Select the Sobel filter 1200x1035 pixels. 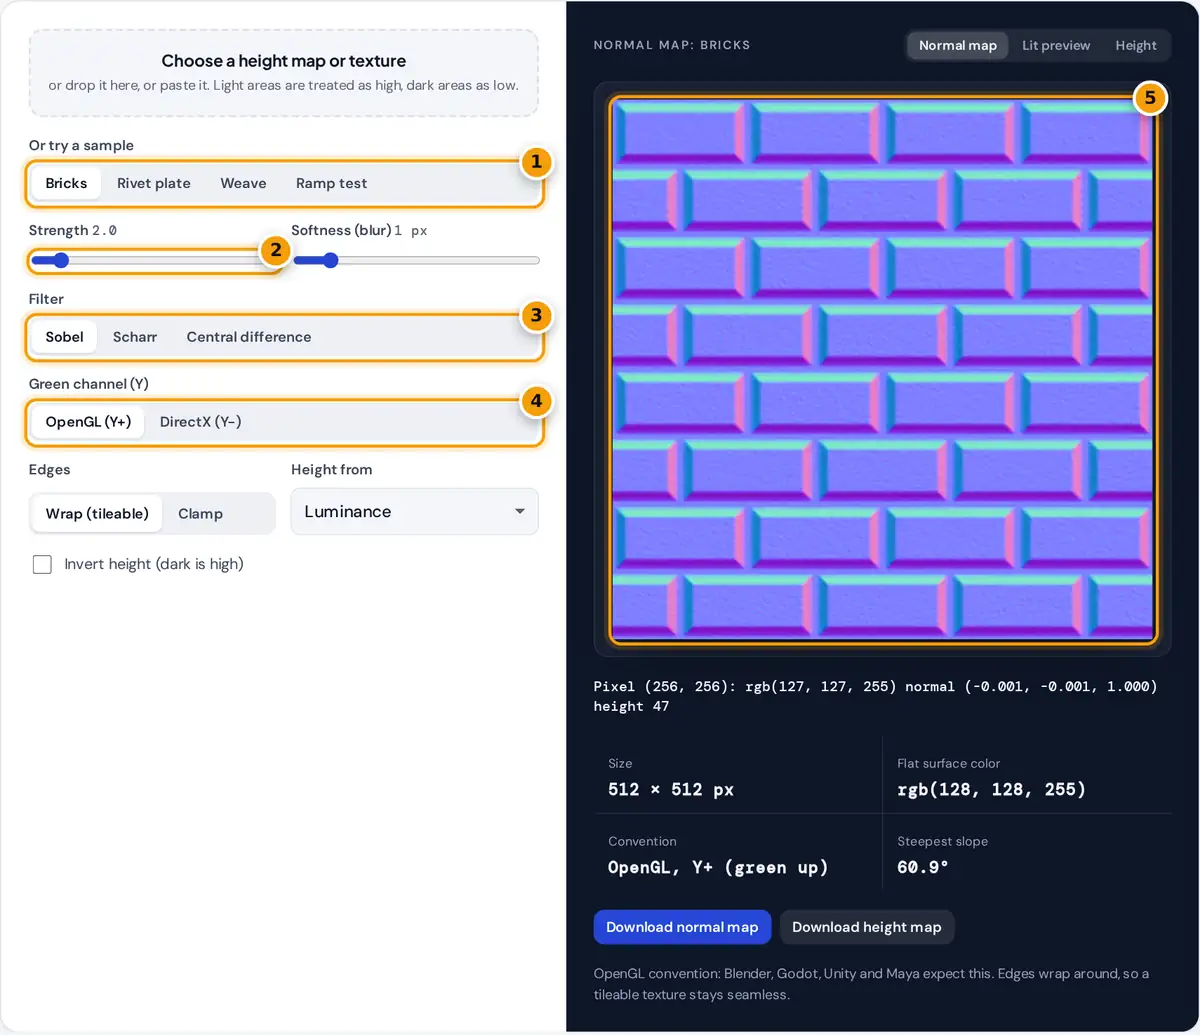coord(64,337)
